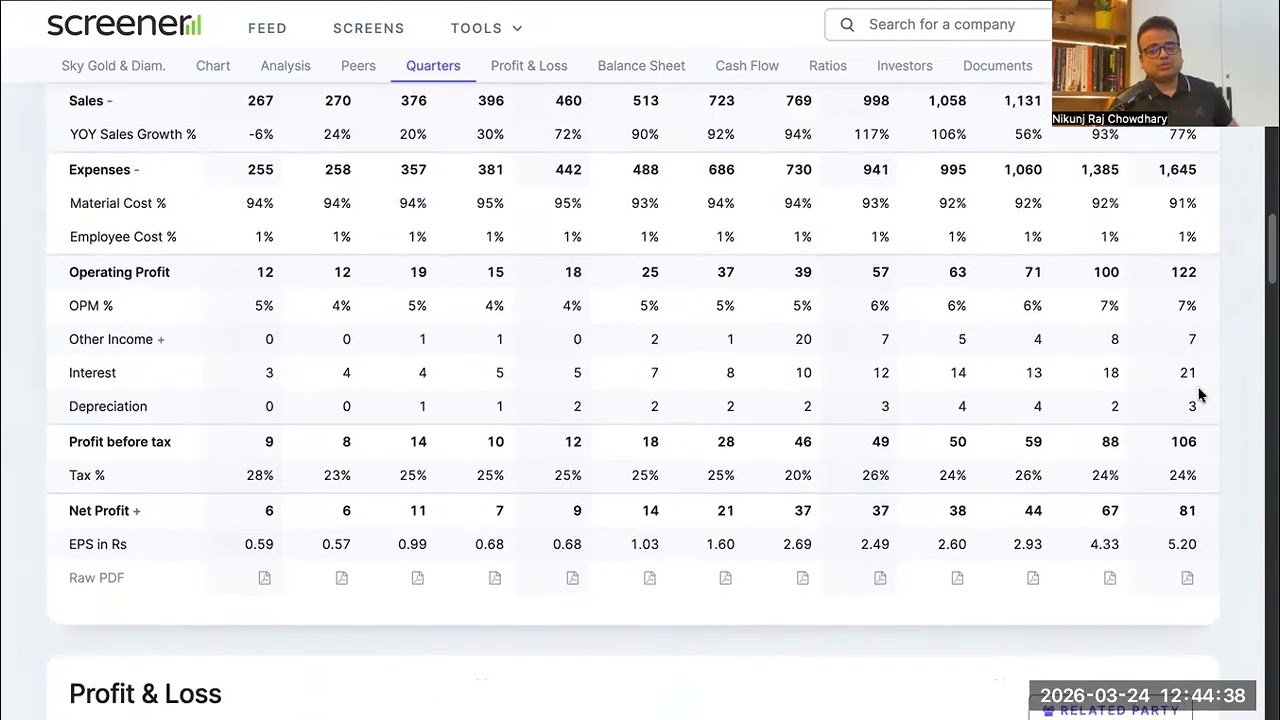Click the Depreciation row label
The width and height of the screenshot is (1280, 720).
108,407
